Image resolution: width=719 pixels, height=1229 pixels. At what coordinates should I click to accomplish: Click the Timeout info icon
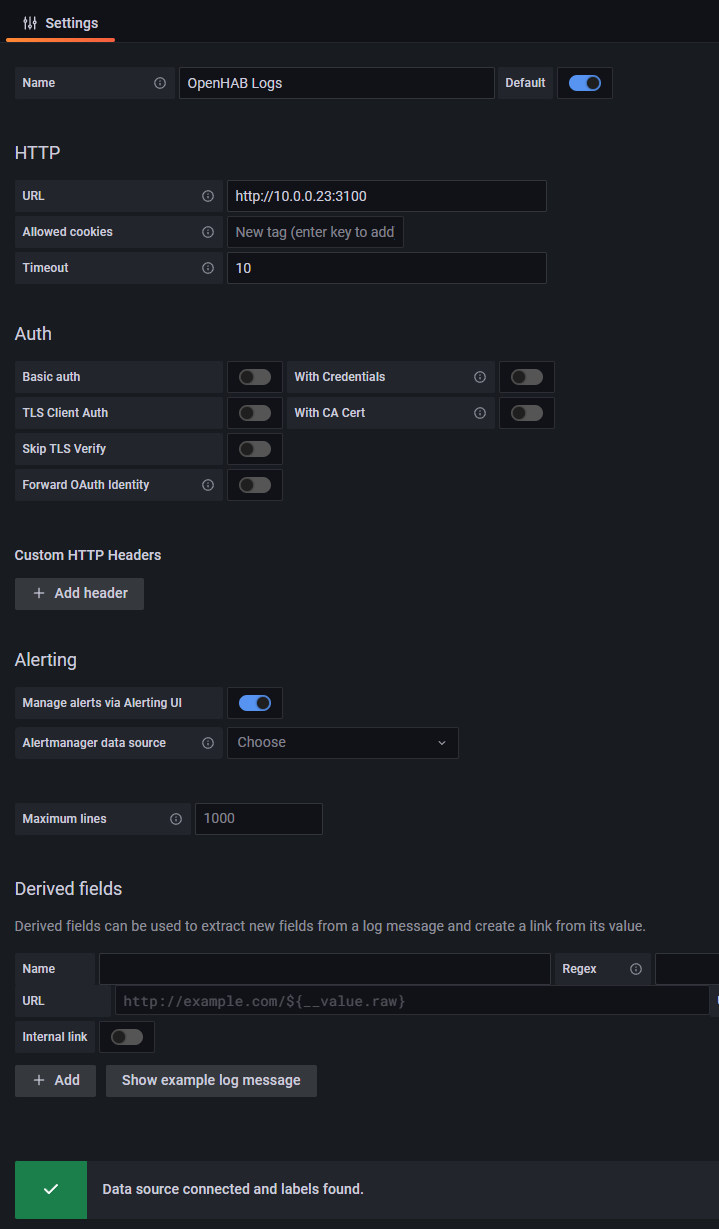208,268
